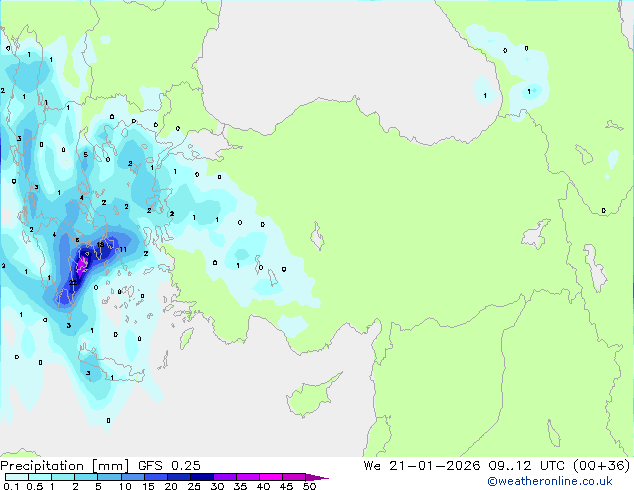The width and height of the screenshot is (634, 490).
Task: Click the map value '22' over Greece
Action: point(73,283)
